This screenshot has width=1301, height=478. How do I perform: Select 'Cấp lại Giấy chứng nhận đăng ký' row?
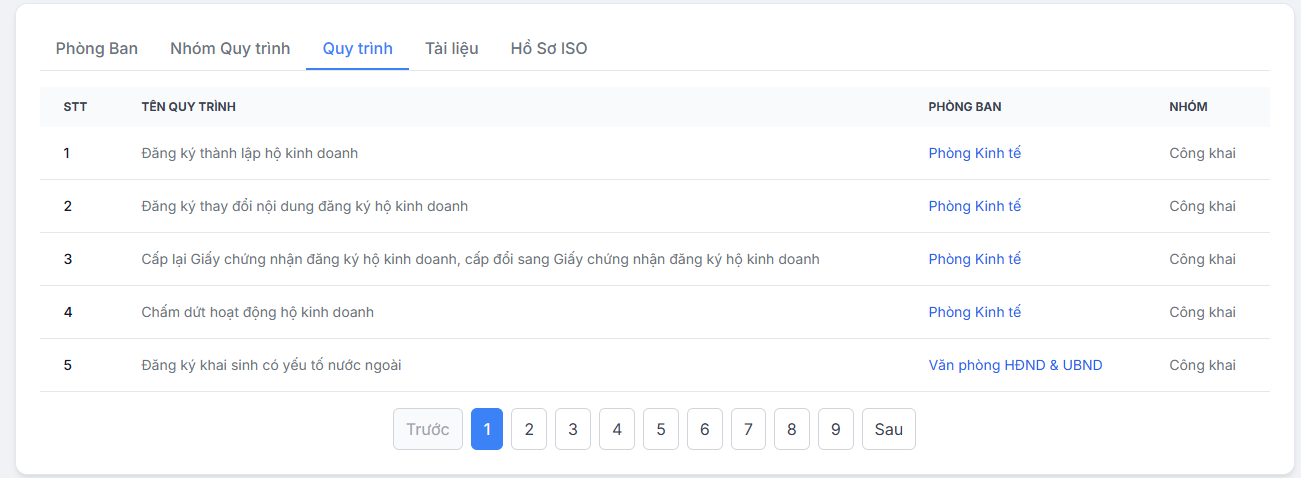click(655, 259)
